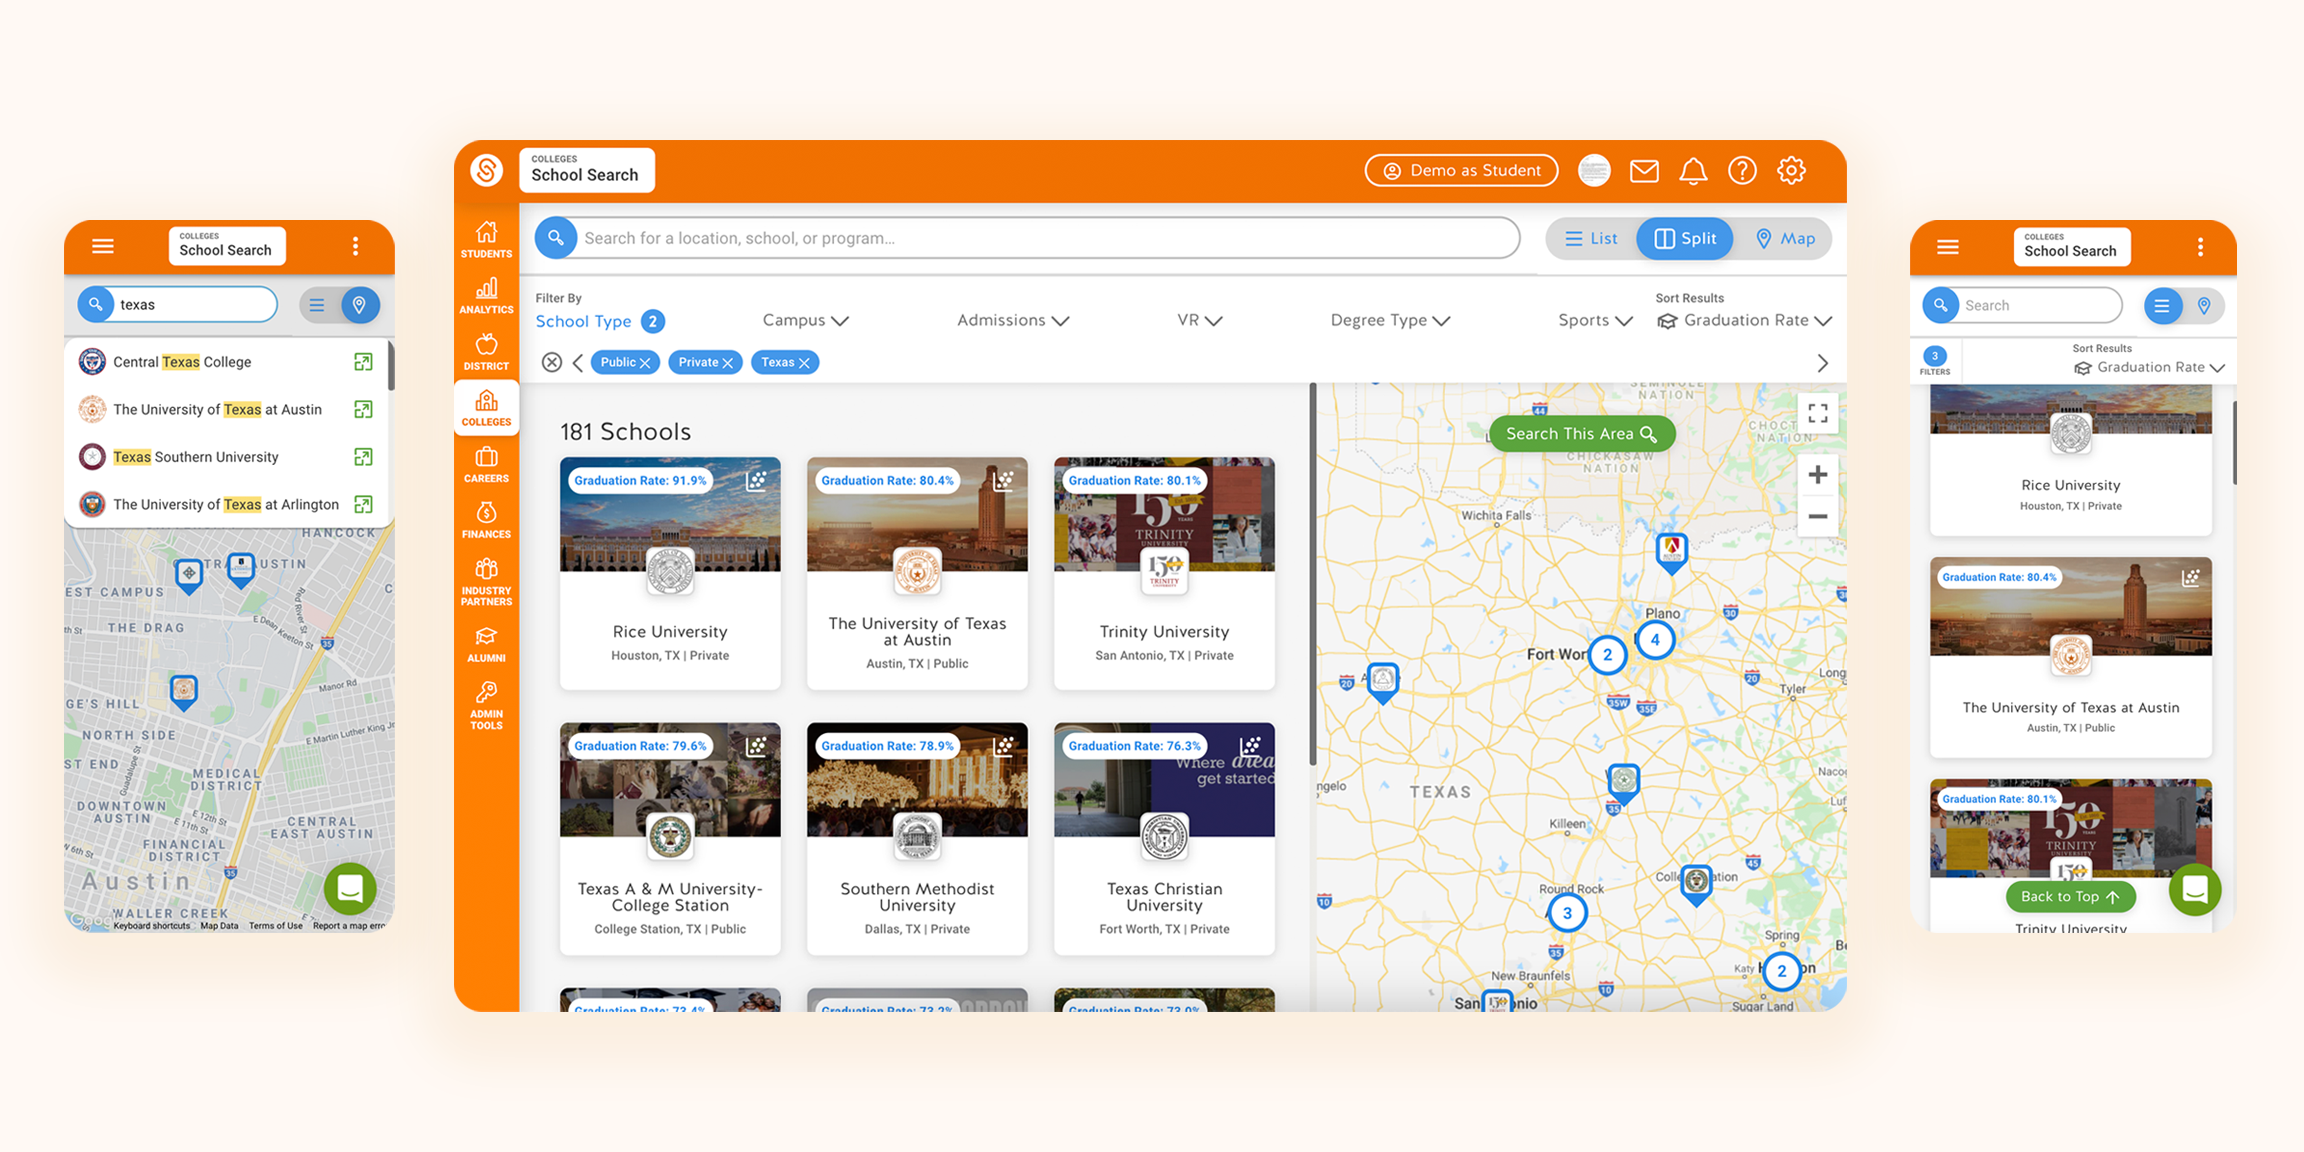Open hamburger menu on right mobile view
2304x1152 pixels.
pyautogui.click(x=1948, y=247)
